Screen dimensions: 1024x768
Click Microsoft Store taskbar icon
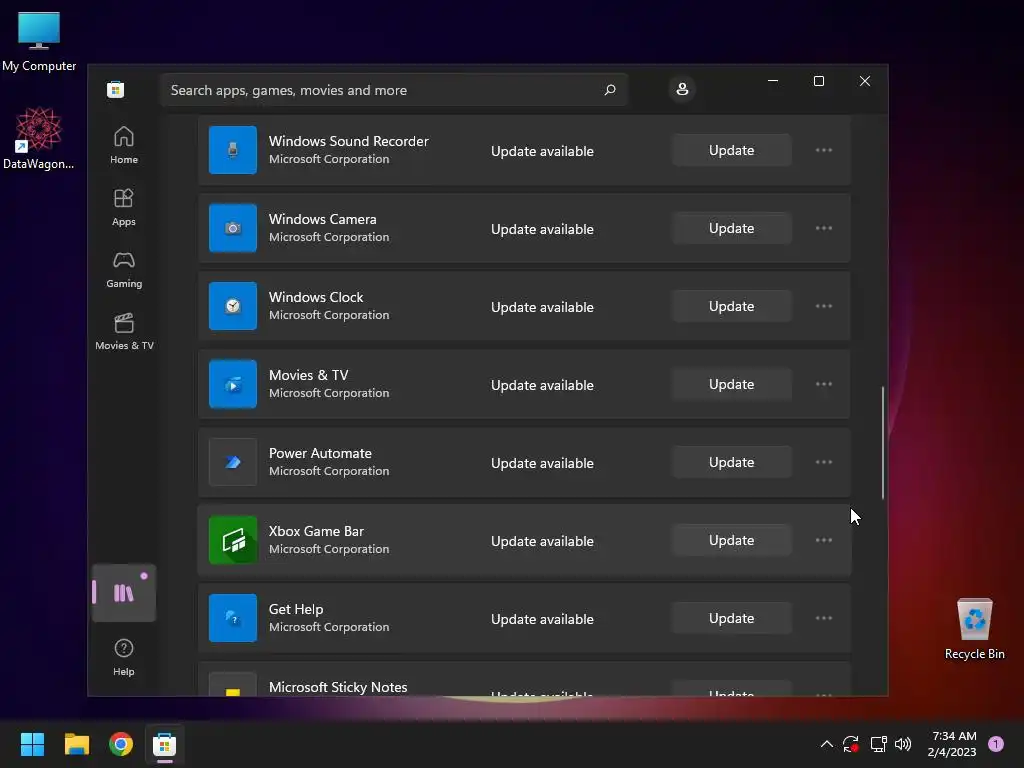click(x=165, y=744)
